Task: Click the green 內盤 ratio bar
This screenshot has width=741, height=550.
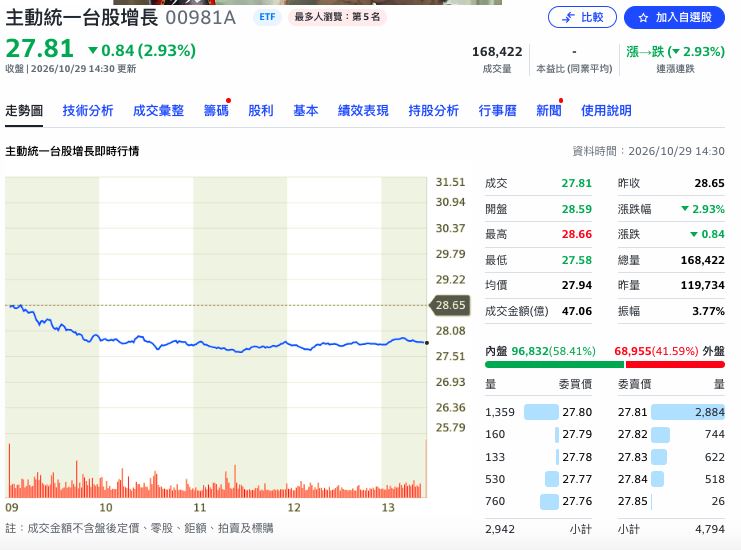Action: (x=554, y=364)
